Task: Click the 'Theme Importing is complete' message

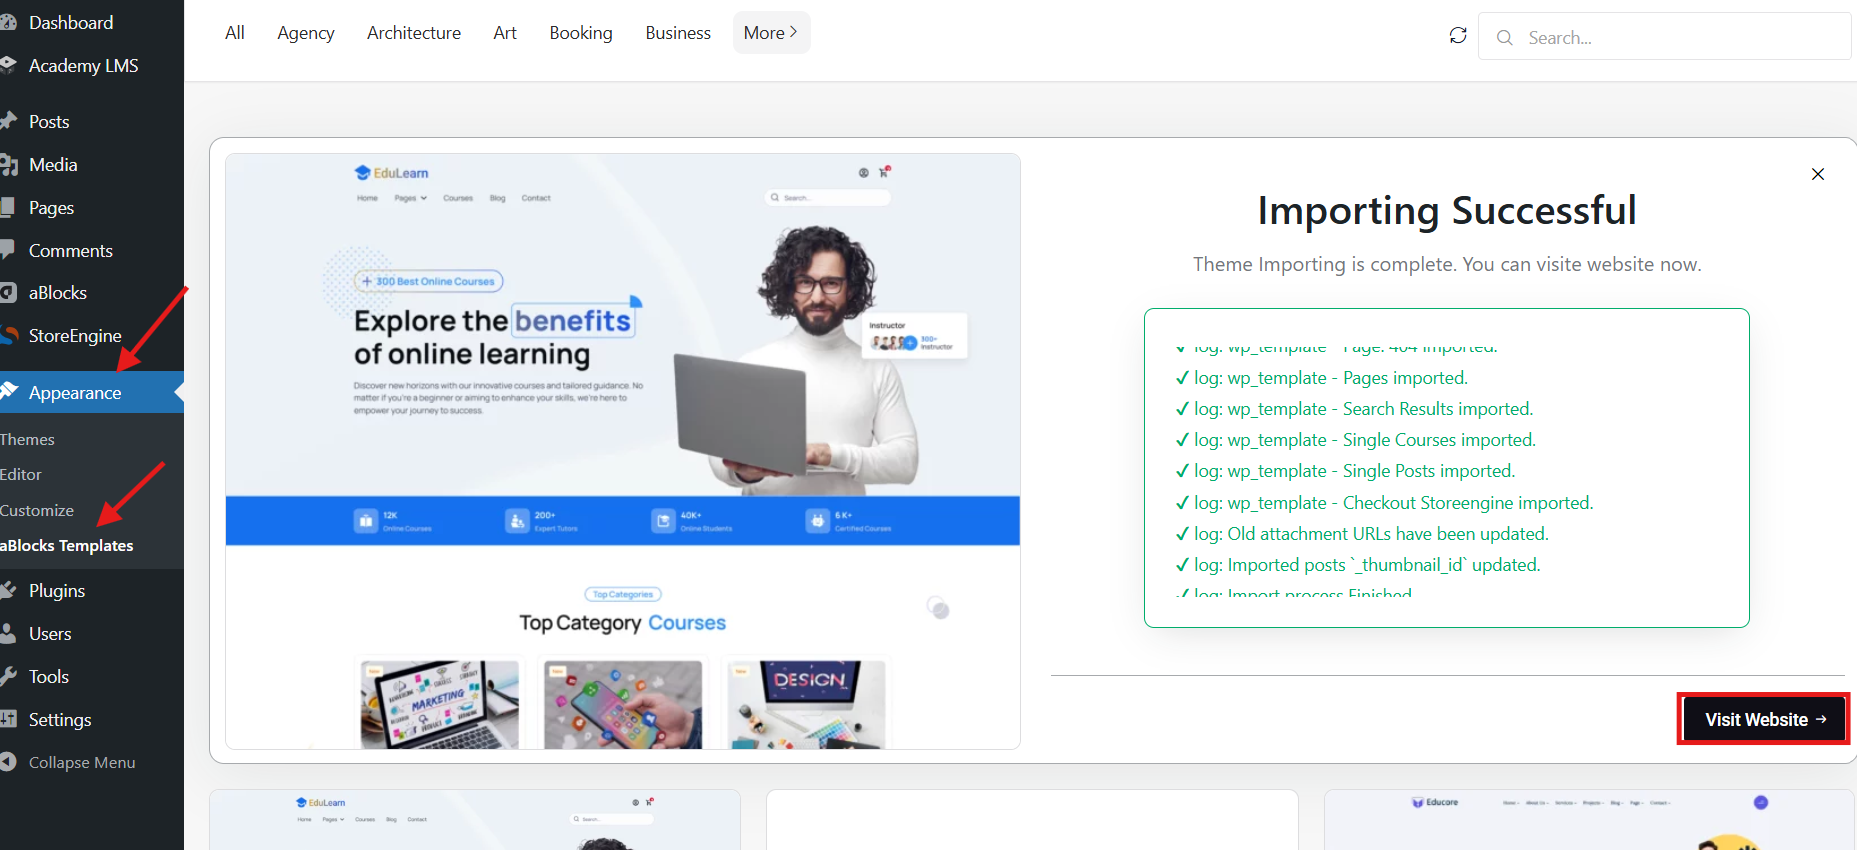Action: [1447, 264]
